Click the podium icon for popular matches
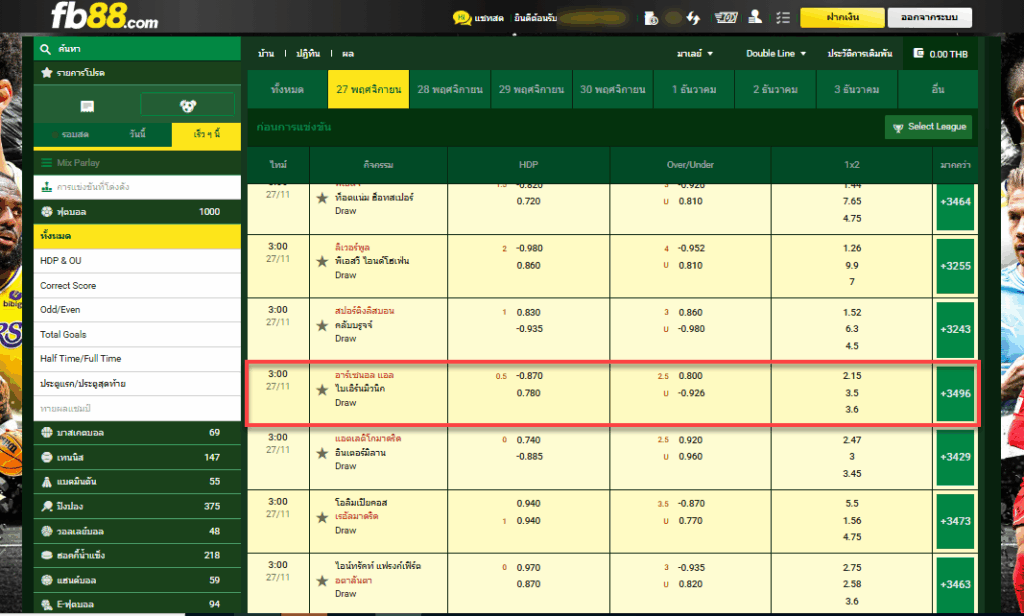Image resolution: width=1024 pixels, height=616 pixels. [46, 187]
